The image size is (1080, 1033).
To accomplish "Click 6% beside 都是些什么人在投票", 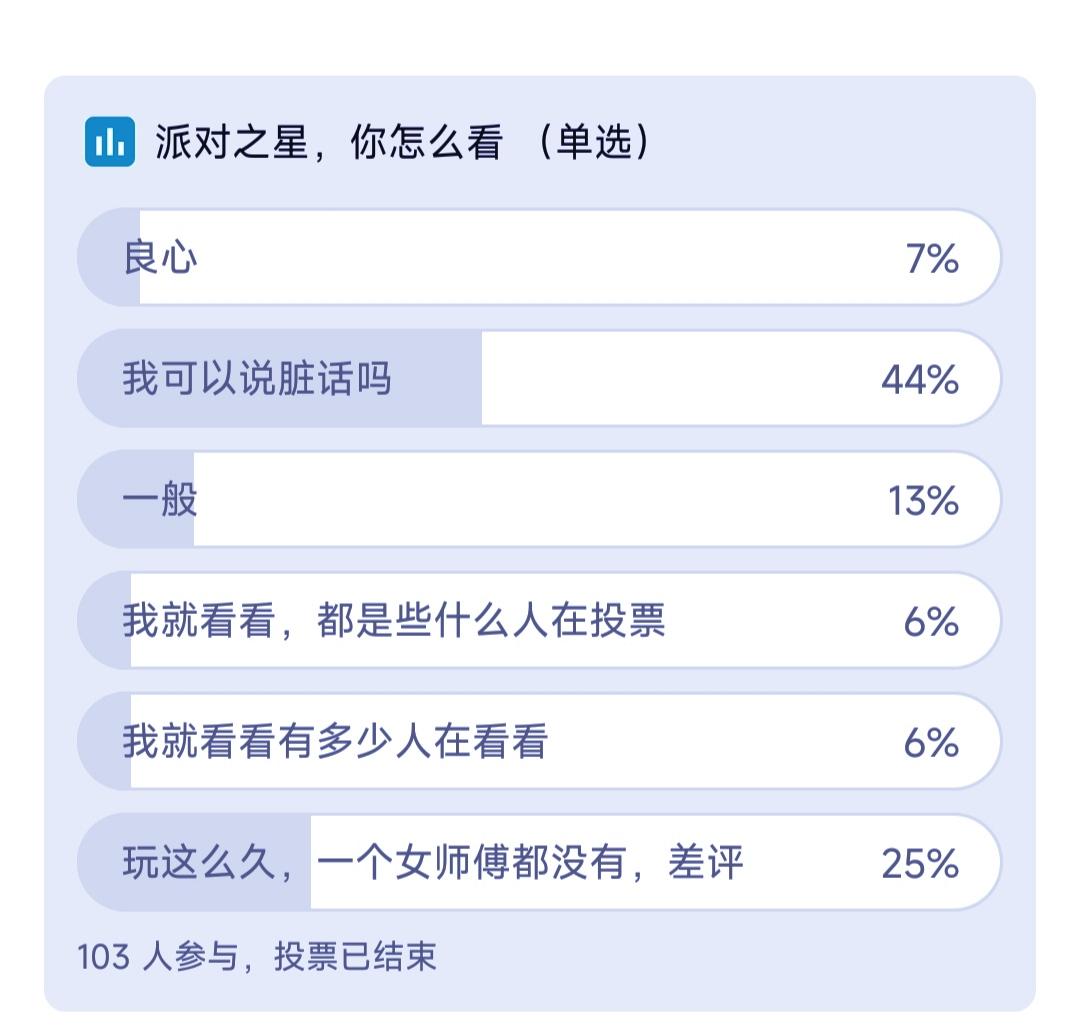I will coord(931,622).
